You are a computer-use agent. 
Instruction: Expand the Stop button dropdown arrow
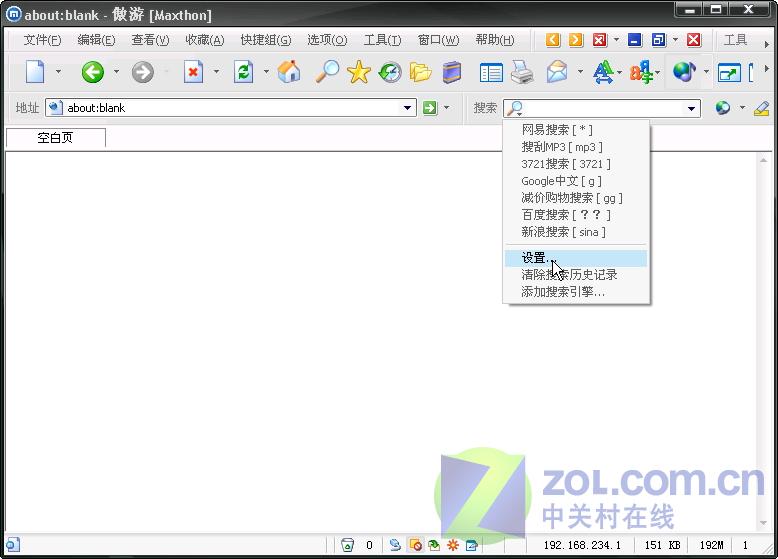click(x=216, y=72)
